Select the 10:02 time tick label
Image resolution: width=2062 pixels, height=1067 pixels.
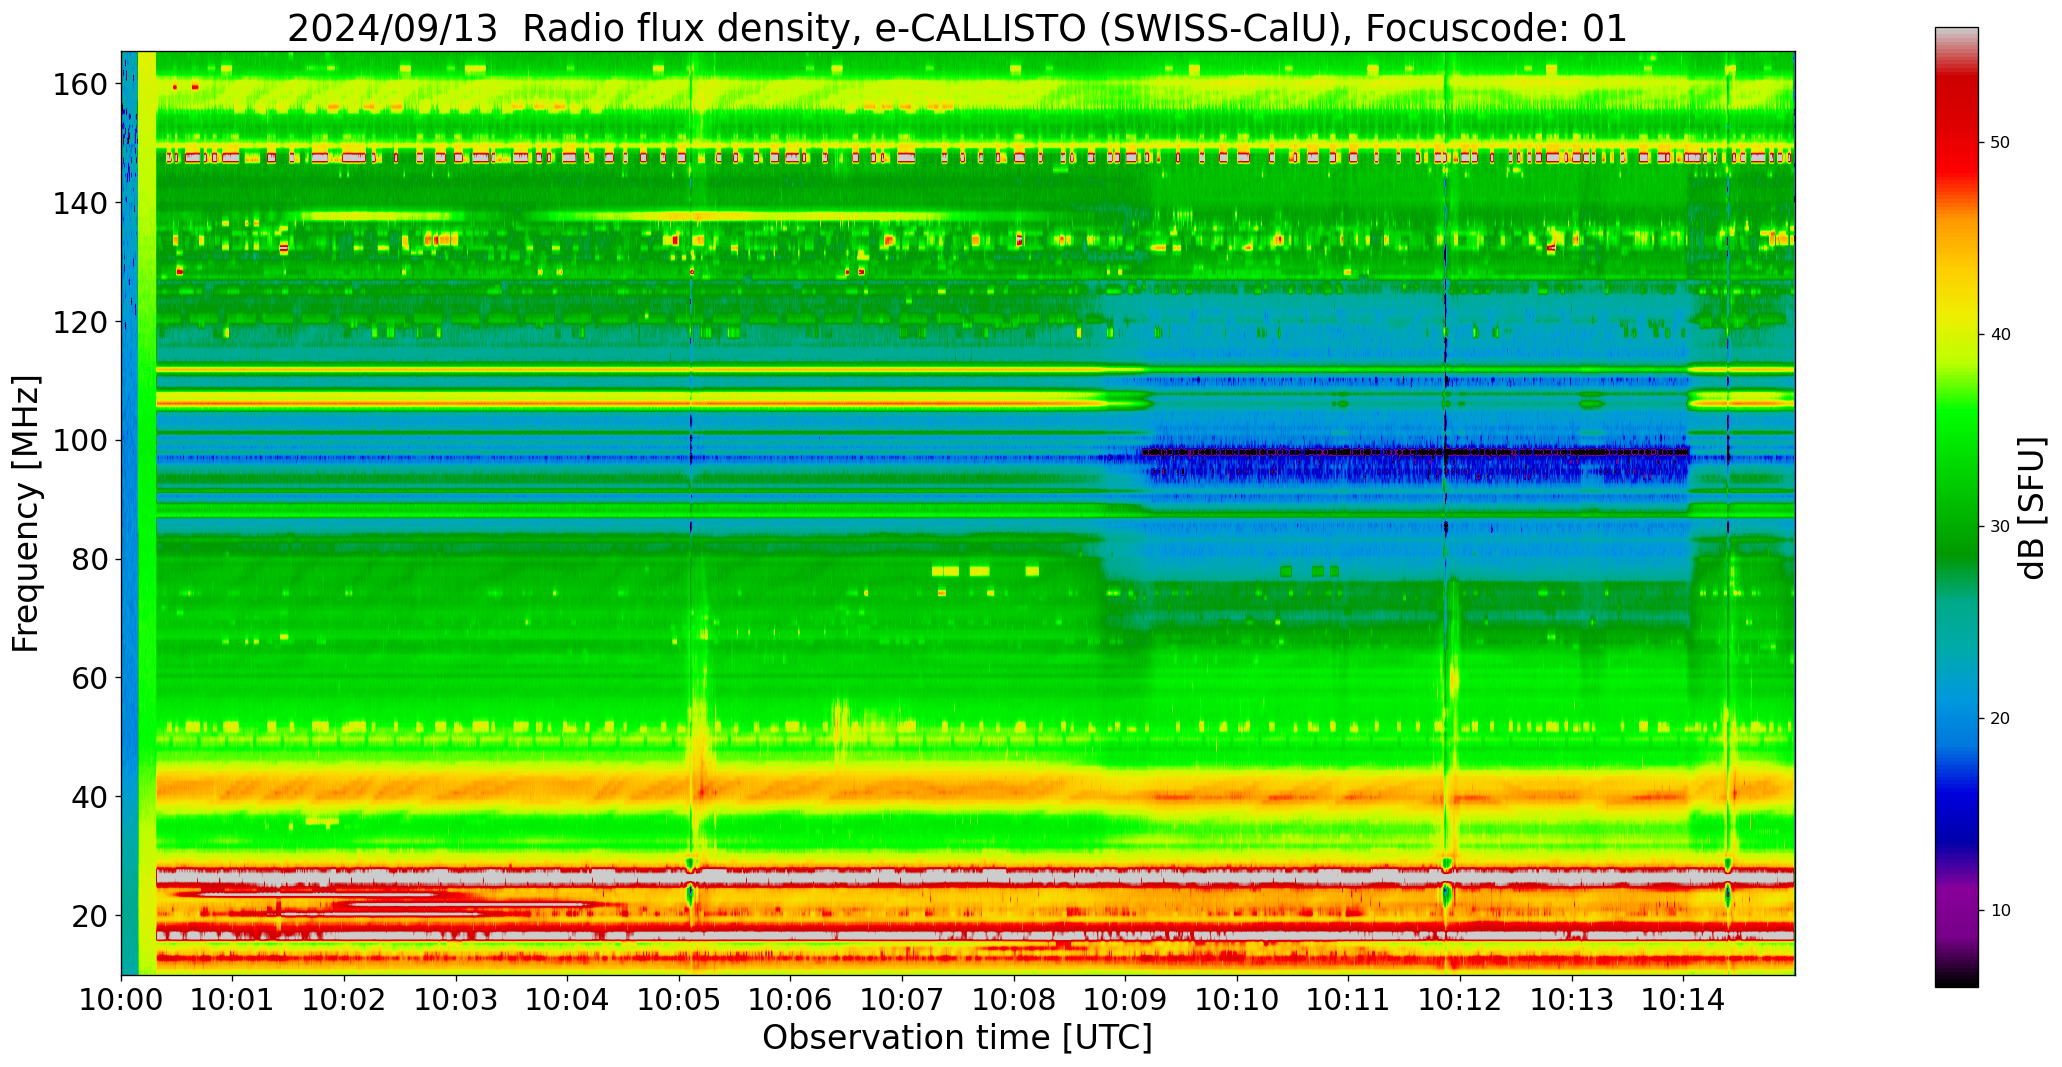344,1000
